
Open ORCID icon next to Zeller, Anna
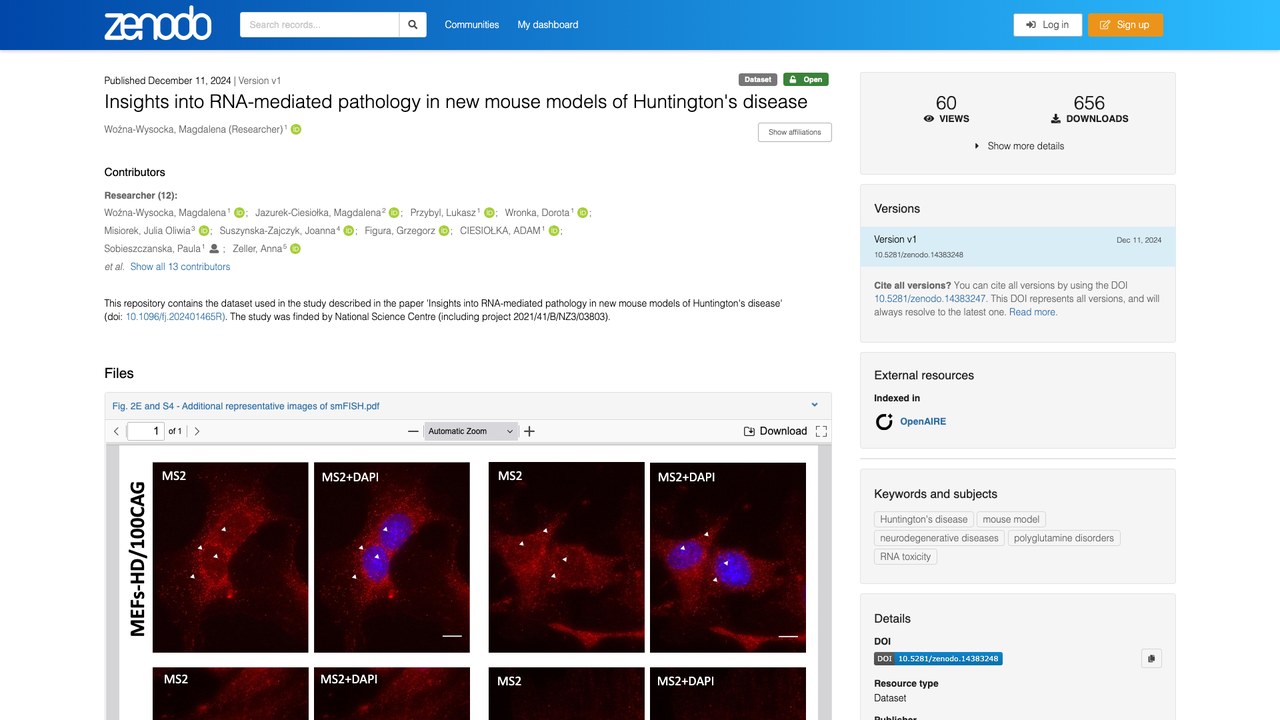pyautogui.click(x=296, y=249)
